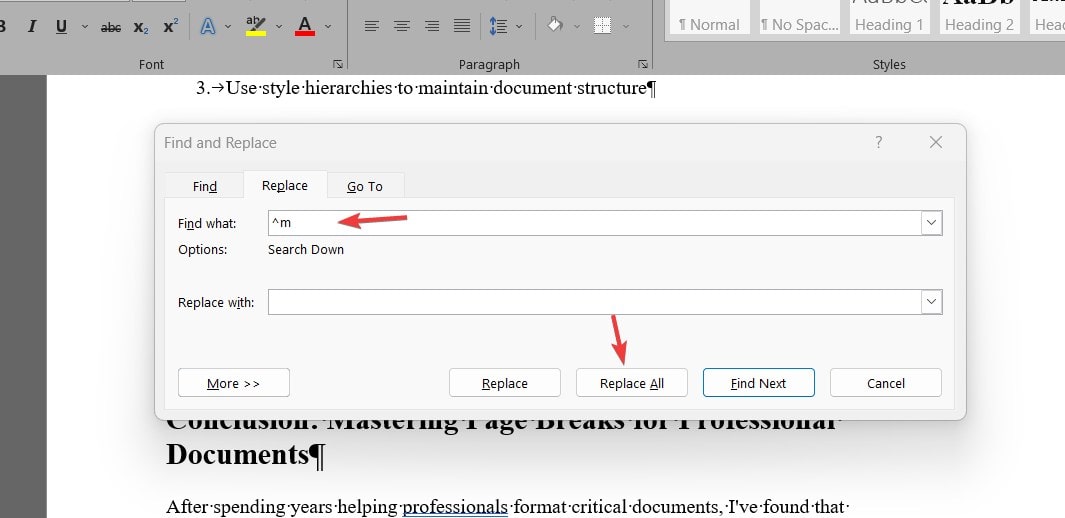The width and height of the screenshot is (1065, 518).
Task: Switch to the Find tab
Action: pyautogui.click(x=204, y=186)
